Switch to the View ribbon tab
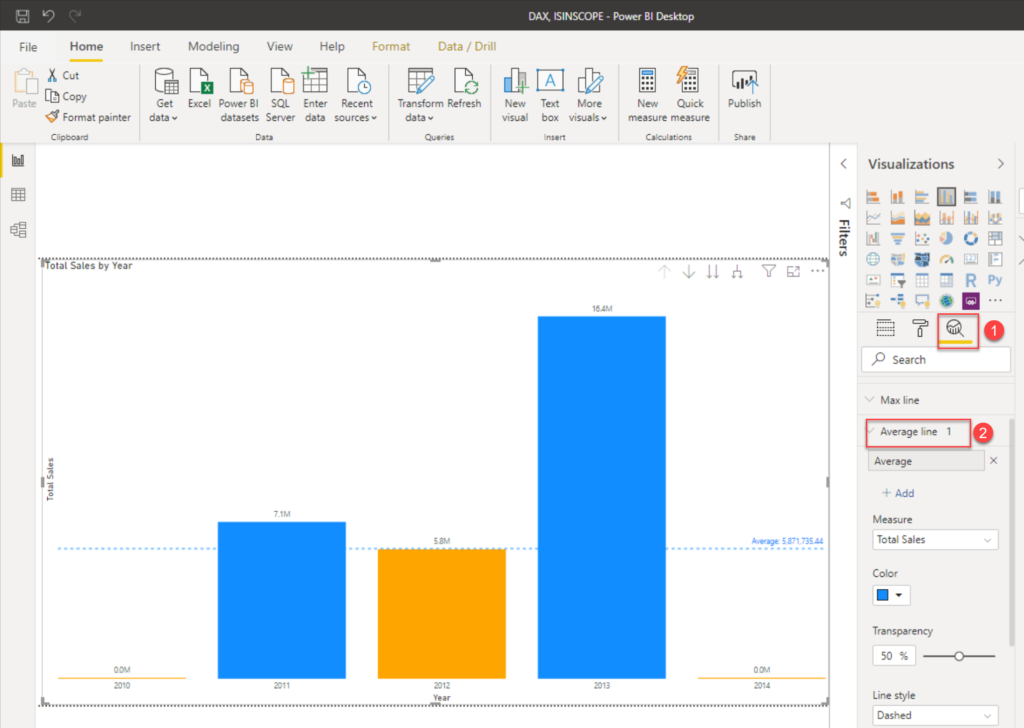 click(280, 46)
